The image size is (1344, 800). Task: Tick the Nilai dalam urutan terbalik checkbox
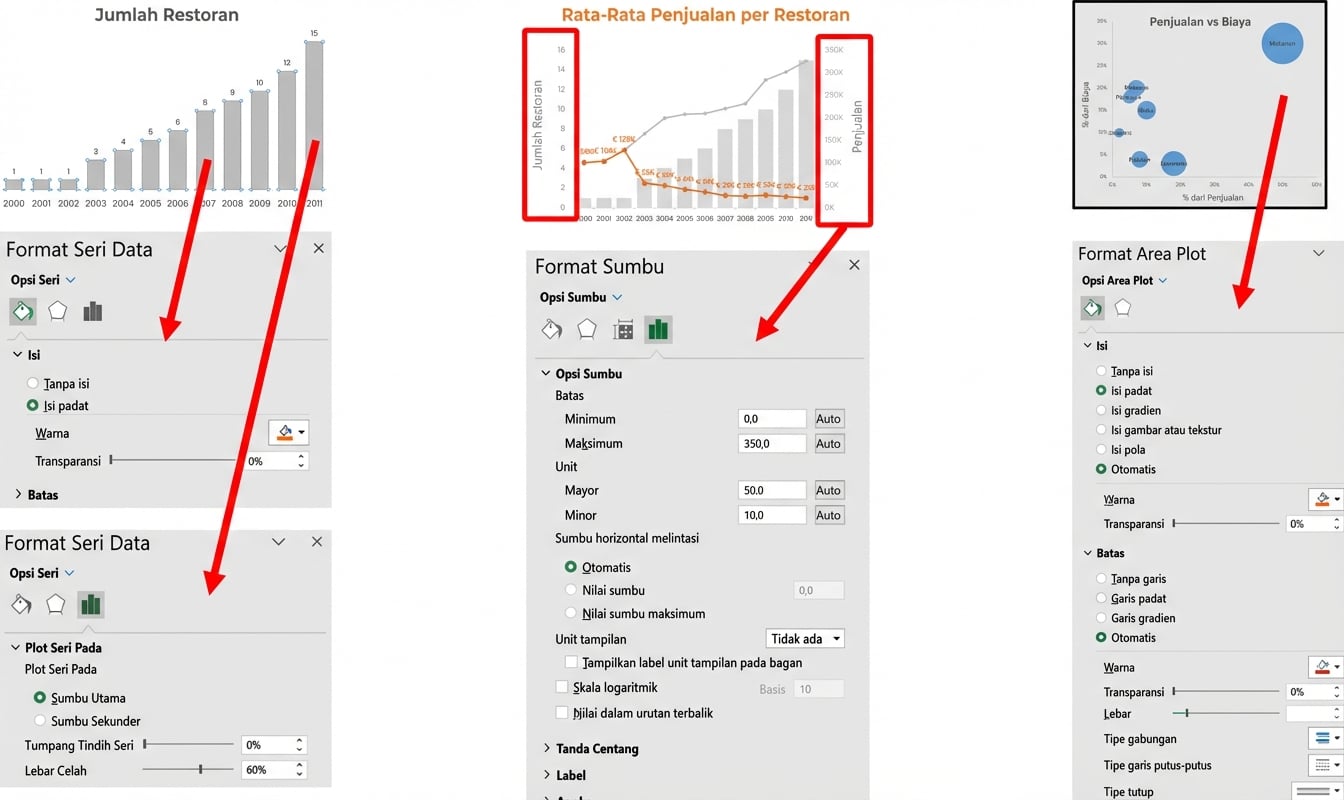(x=562, y=713)
